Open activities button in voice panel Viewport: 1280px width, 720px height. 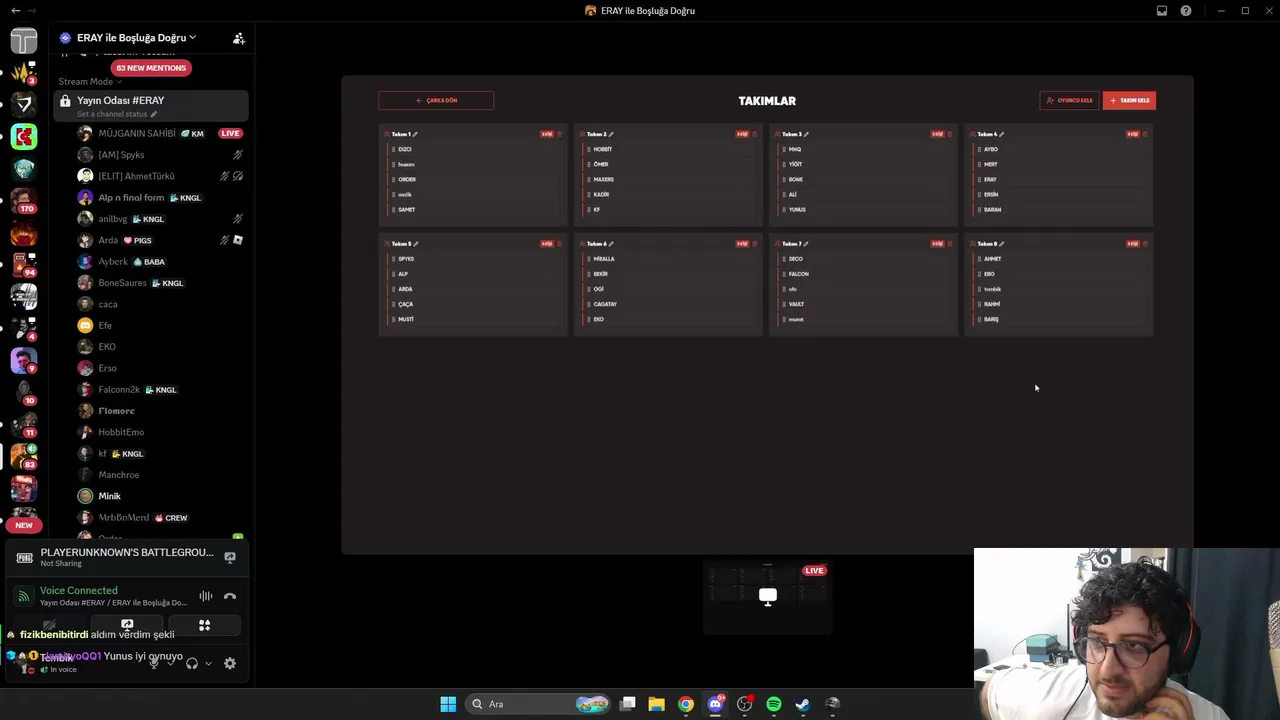coord(204,625)
